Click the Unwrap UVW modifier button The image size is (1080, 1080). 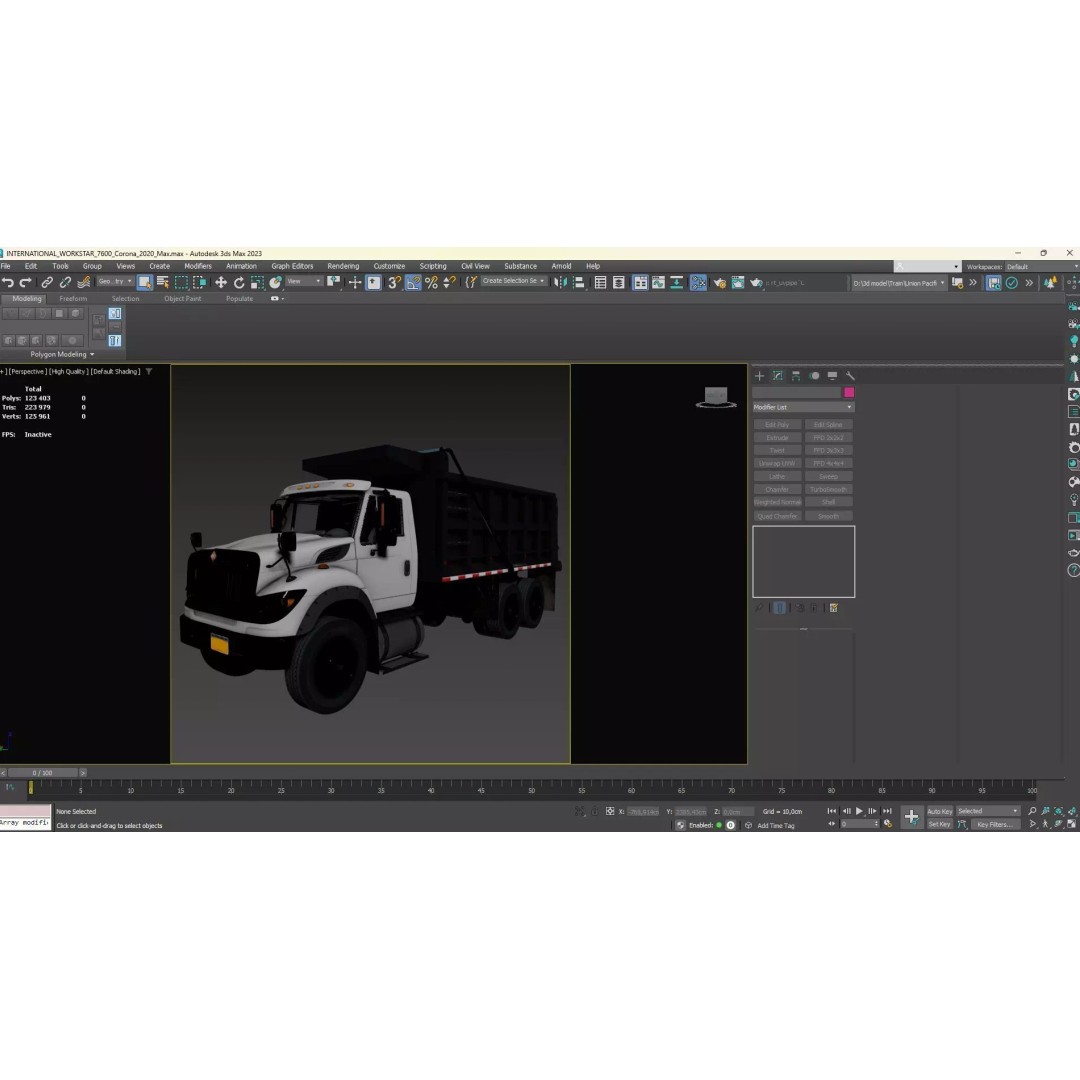(777, 464)
